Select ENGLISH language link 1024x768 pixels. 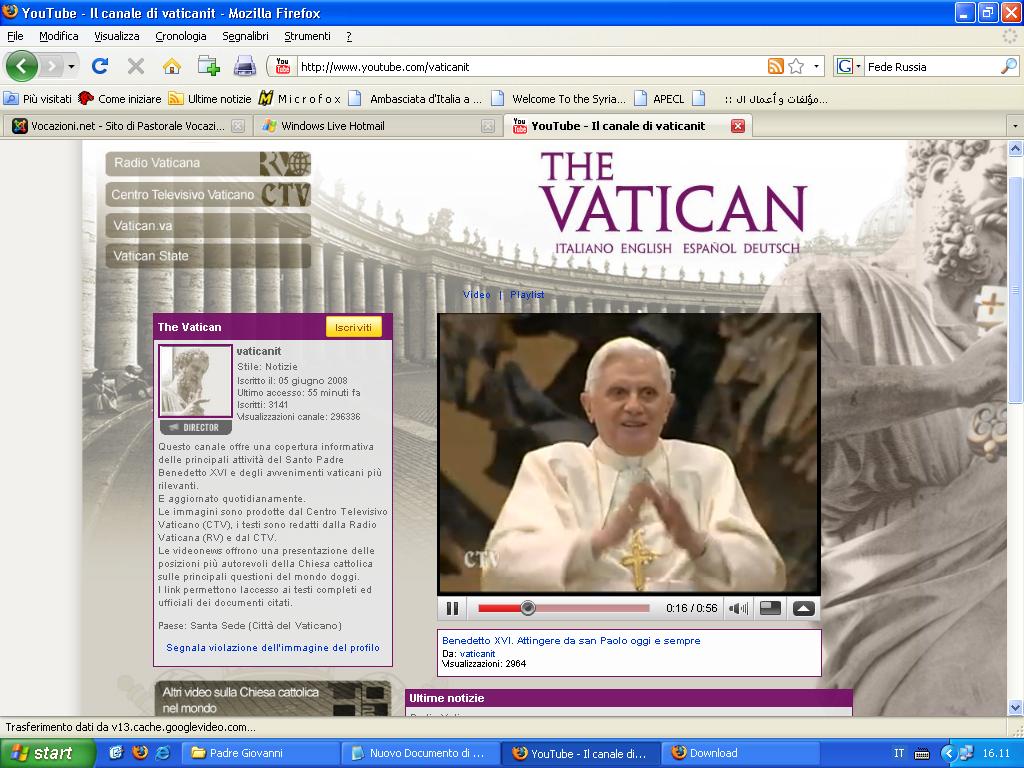646,248
